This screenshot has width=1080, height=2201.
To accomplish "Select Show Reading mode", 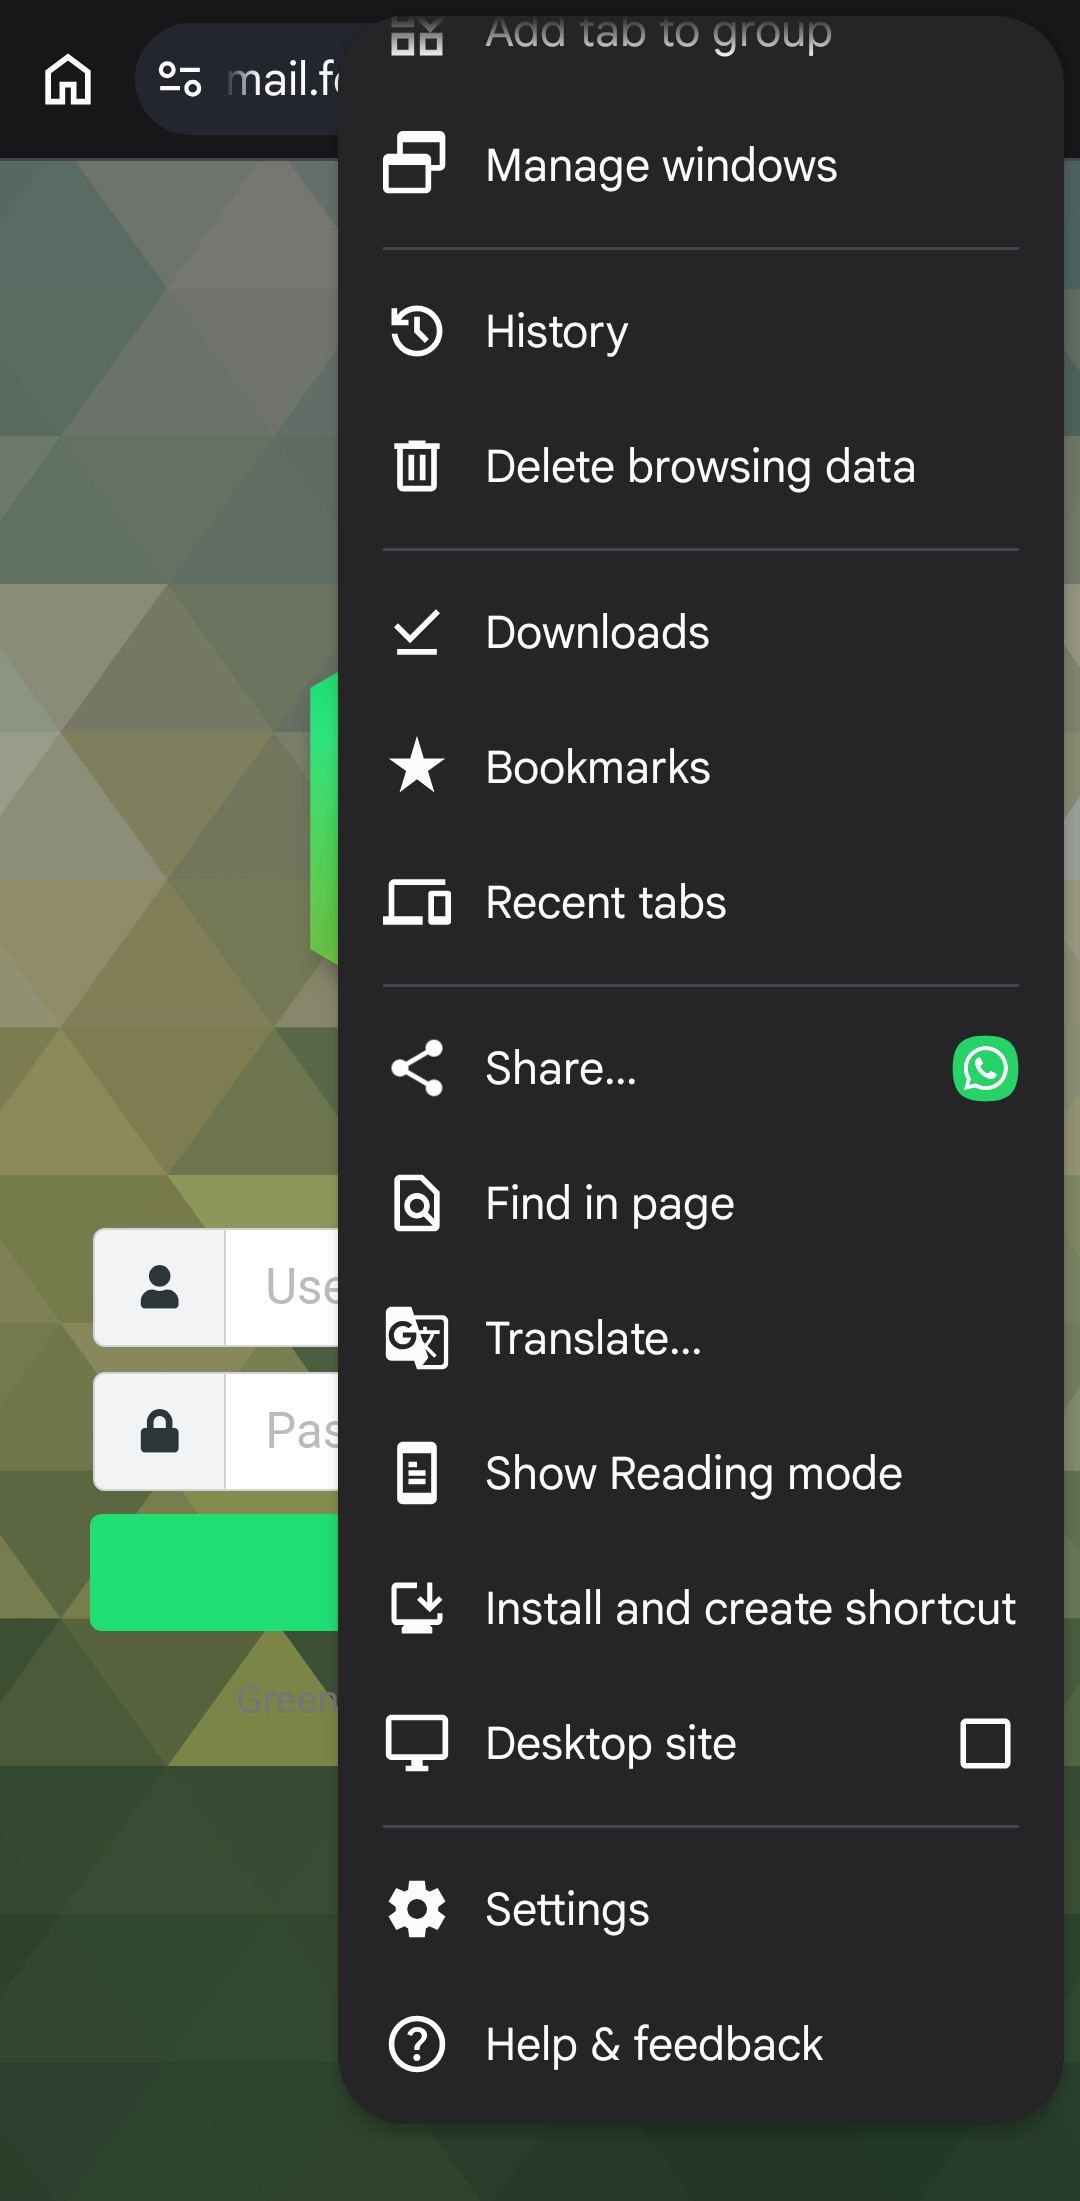I will 700,1473.
